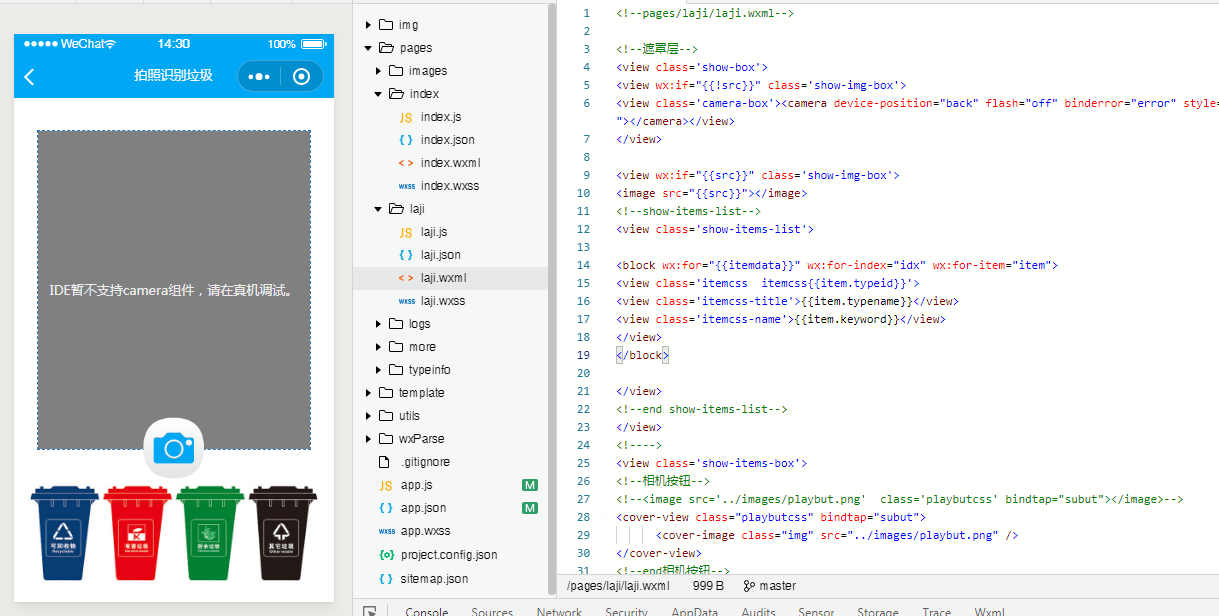The image size is (1219, 616).
Task: Expand the more folder arrow
Action: pyautogui.click(x=379, y=347)
